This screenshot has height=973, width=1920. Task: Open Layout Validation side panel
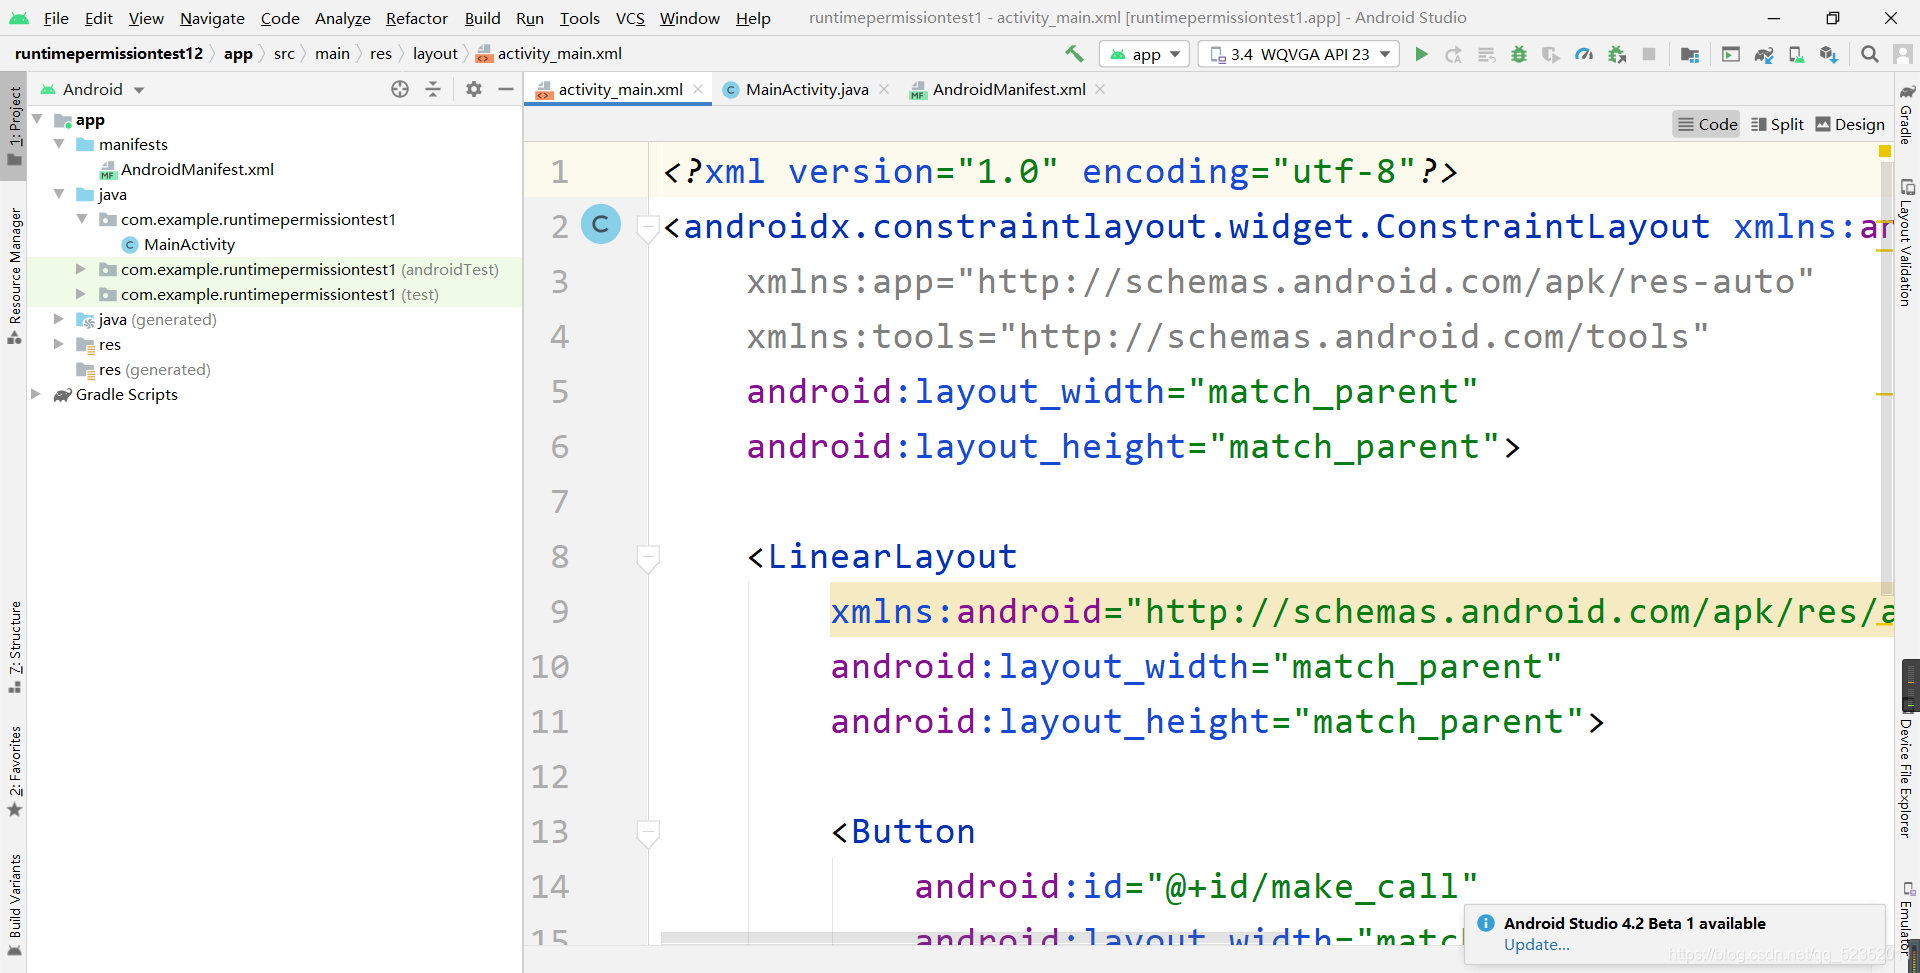tap(1907, 243)
